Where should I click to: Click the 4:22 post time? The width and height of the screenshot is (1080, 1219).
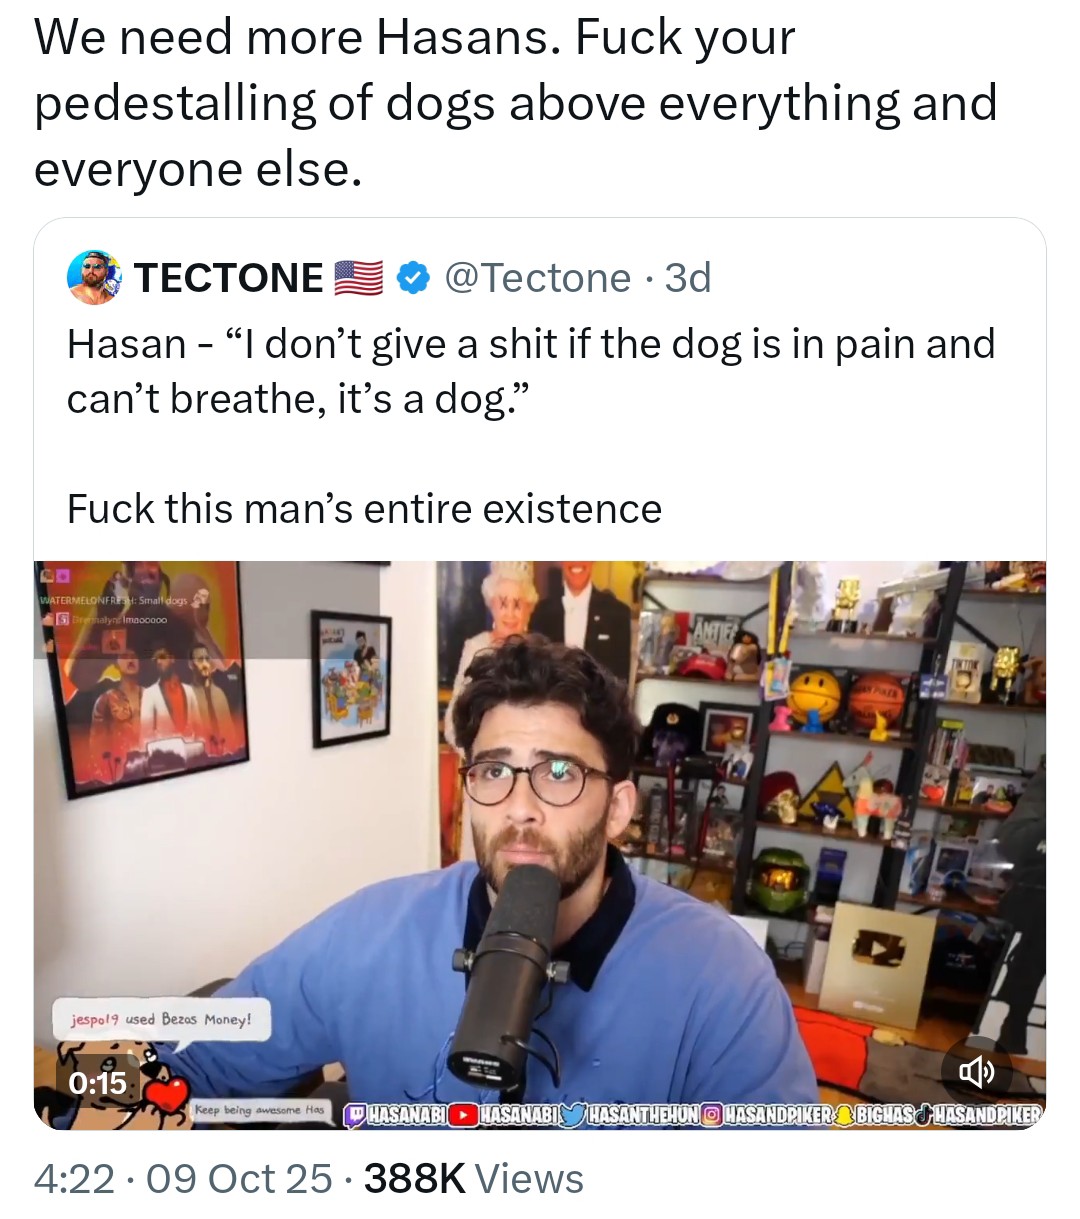(74, 1179)
